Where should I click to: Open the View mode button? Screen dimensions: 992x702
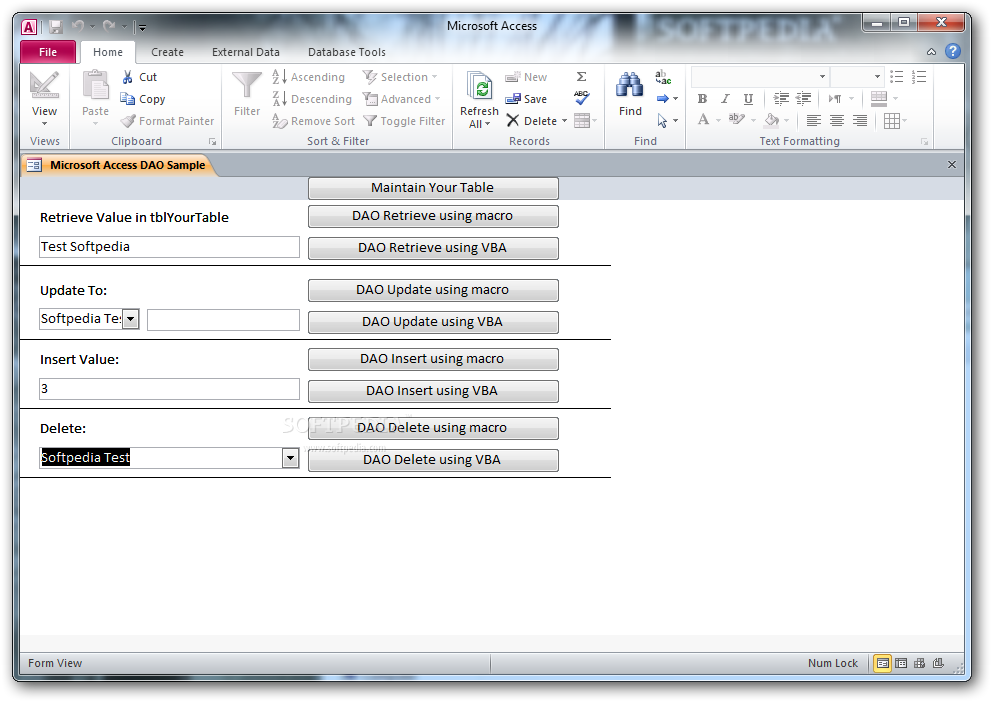[44, 98]
